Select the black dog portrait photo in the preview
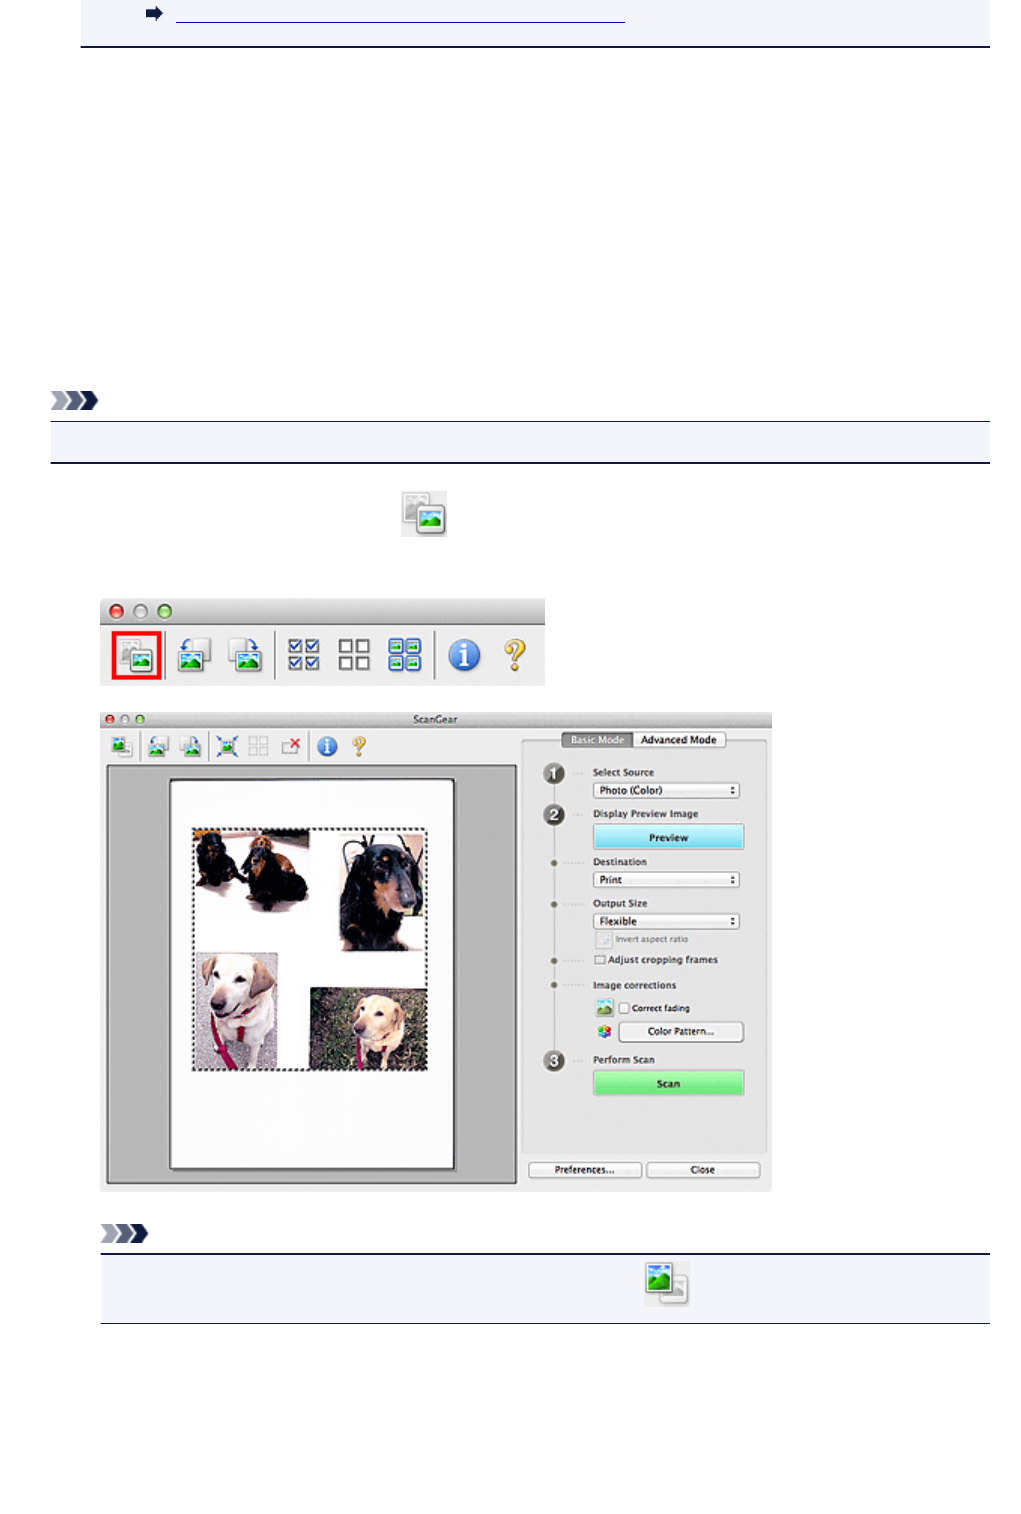 pyautogui.click(x=382, y=893)
